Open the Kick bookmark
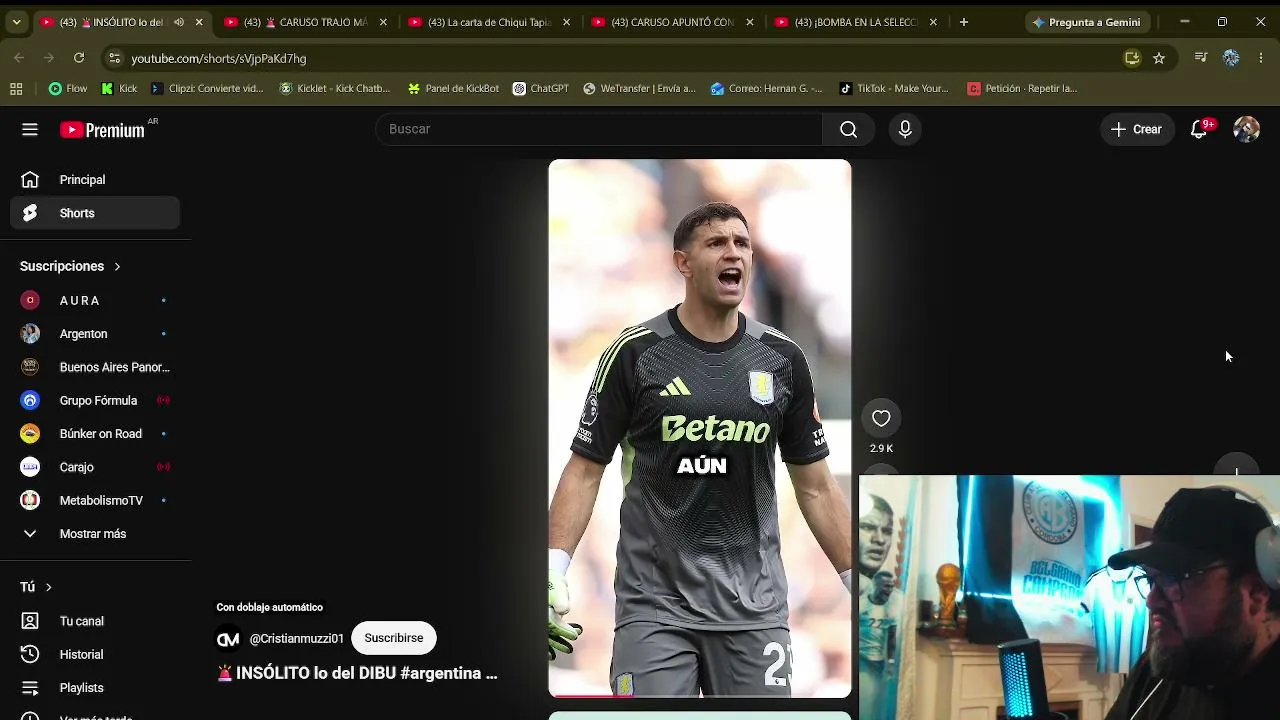The image size is (1280, 720). tap(119, 88)
